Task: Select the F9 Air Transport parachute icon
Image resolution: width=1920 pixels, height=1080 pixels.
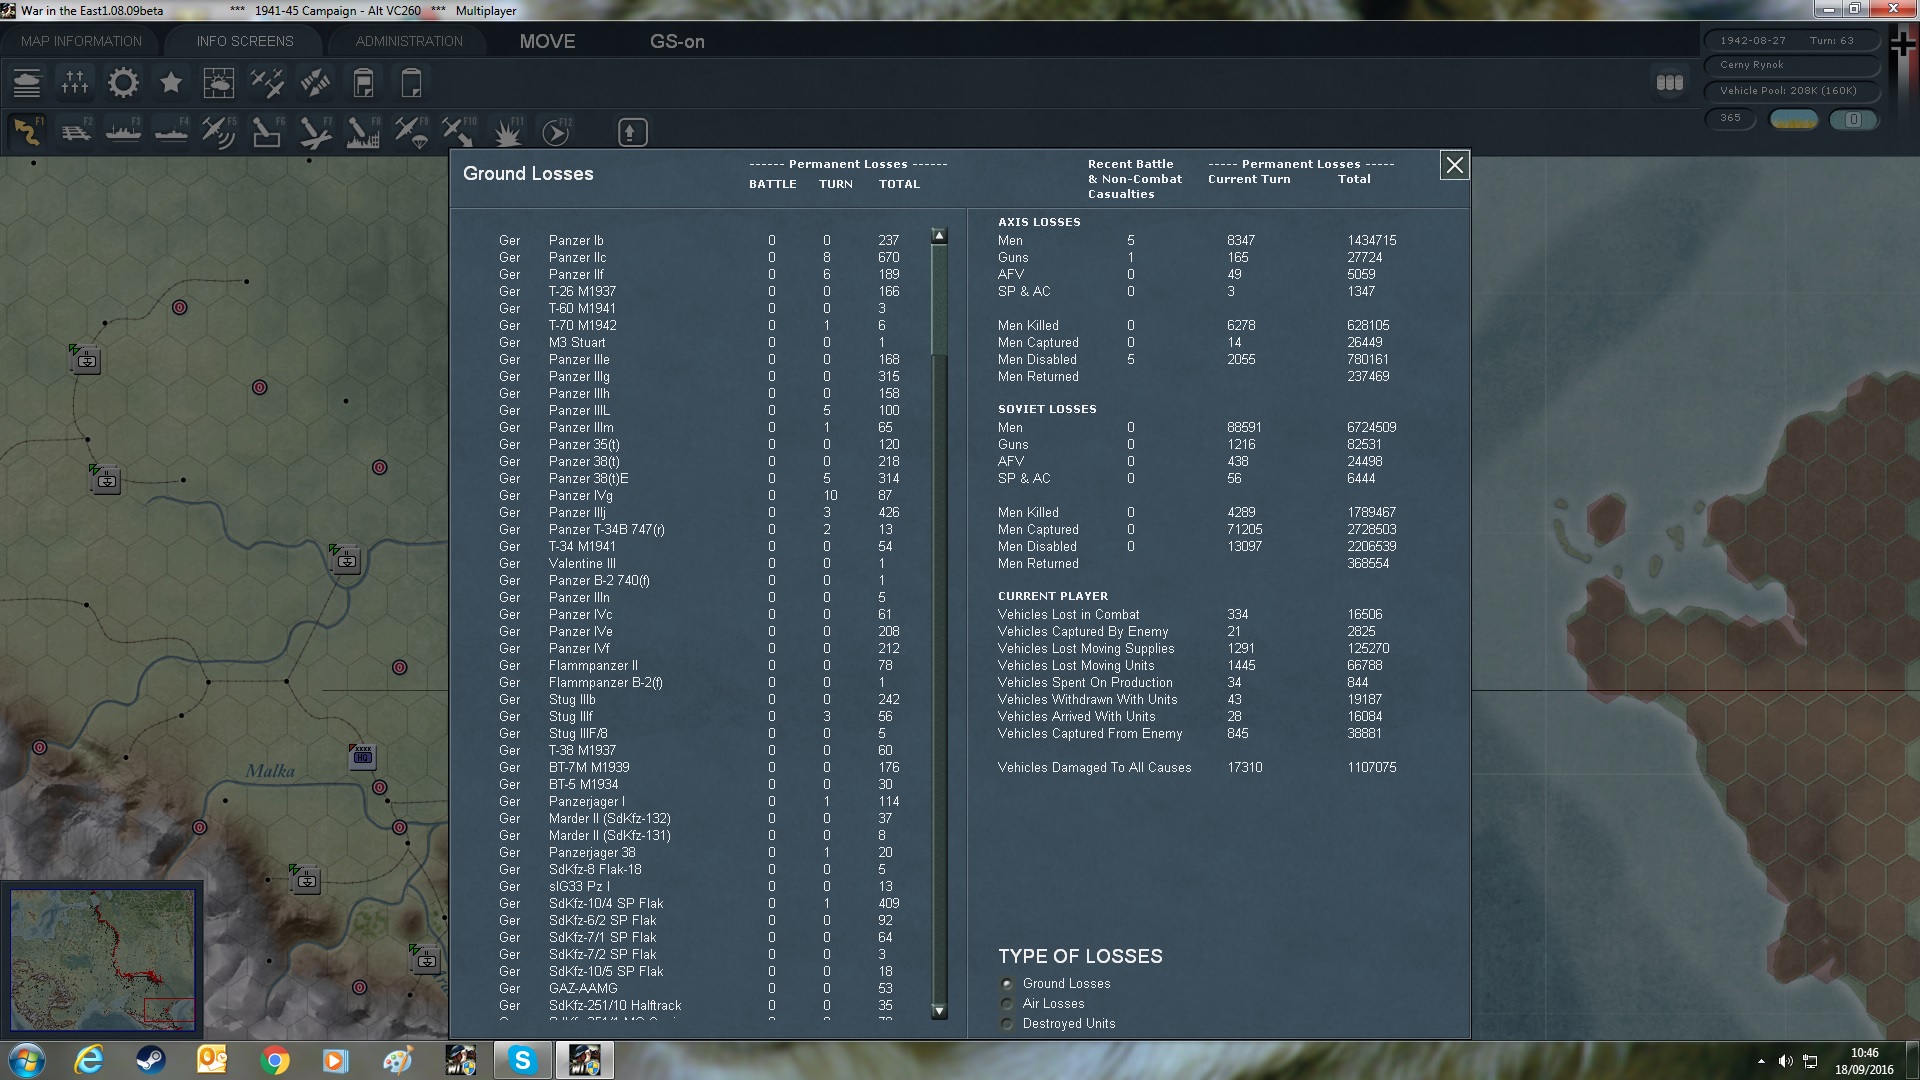Action: [x=411, y=133]
